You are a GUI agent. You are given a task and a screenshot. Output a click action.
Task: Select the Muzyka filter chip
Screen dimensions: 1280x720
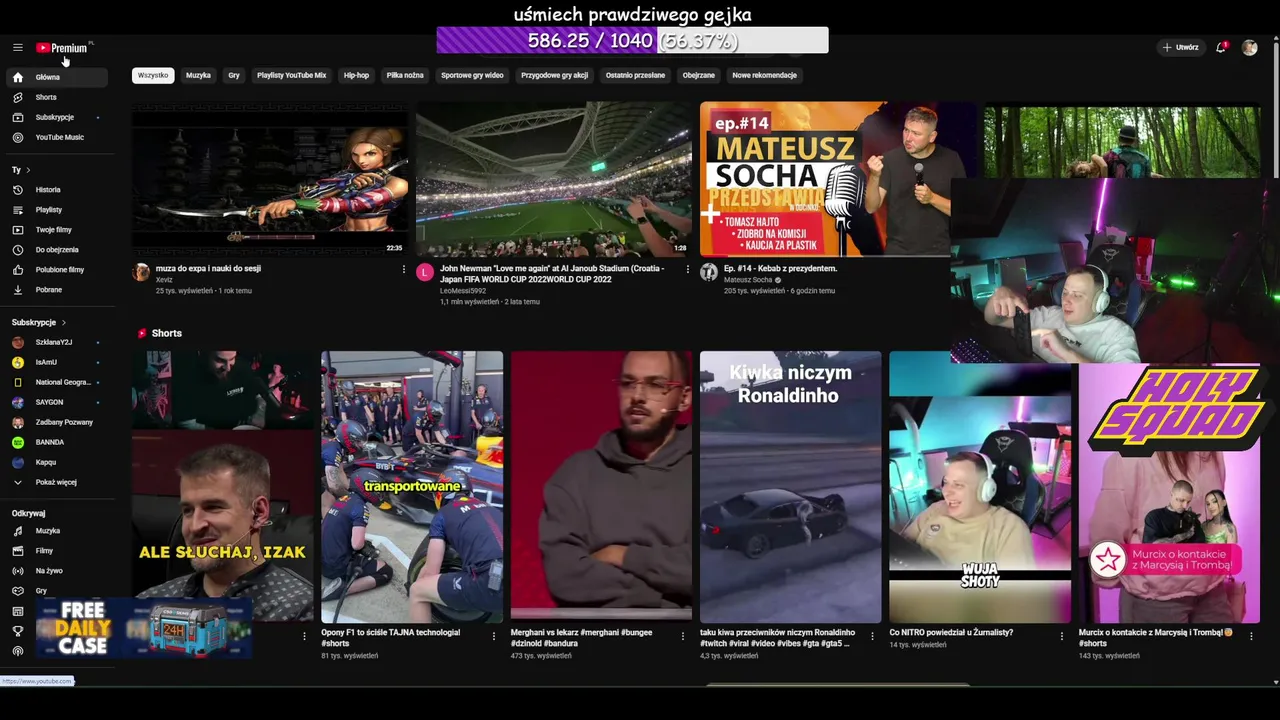pos(198,75)
